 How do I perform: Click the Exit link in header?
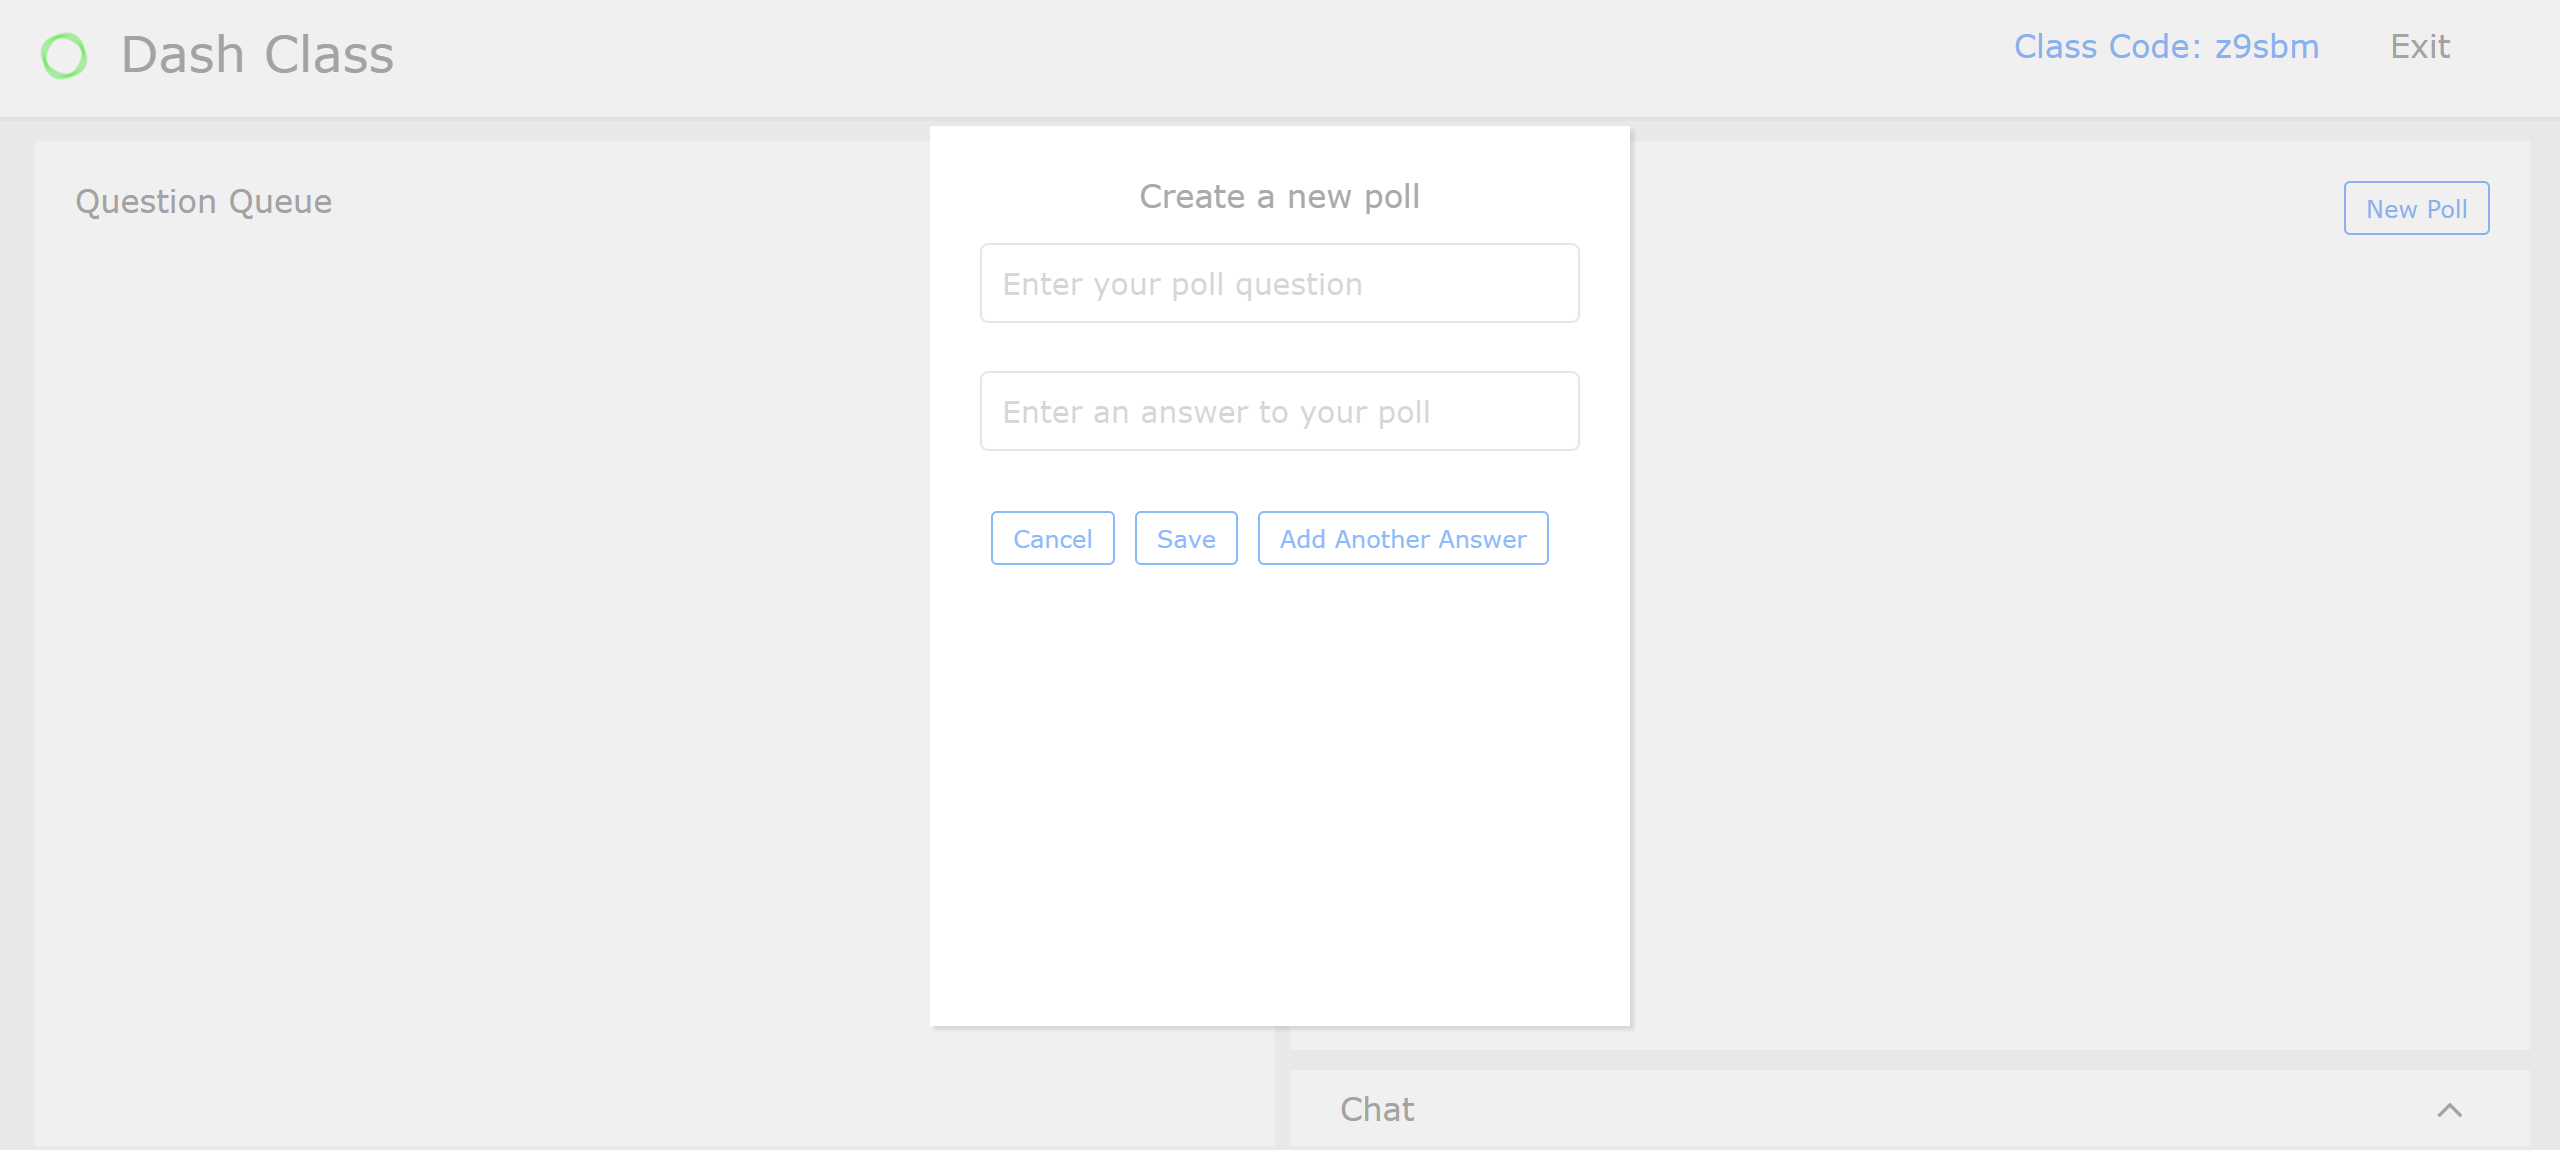2419,47
